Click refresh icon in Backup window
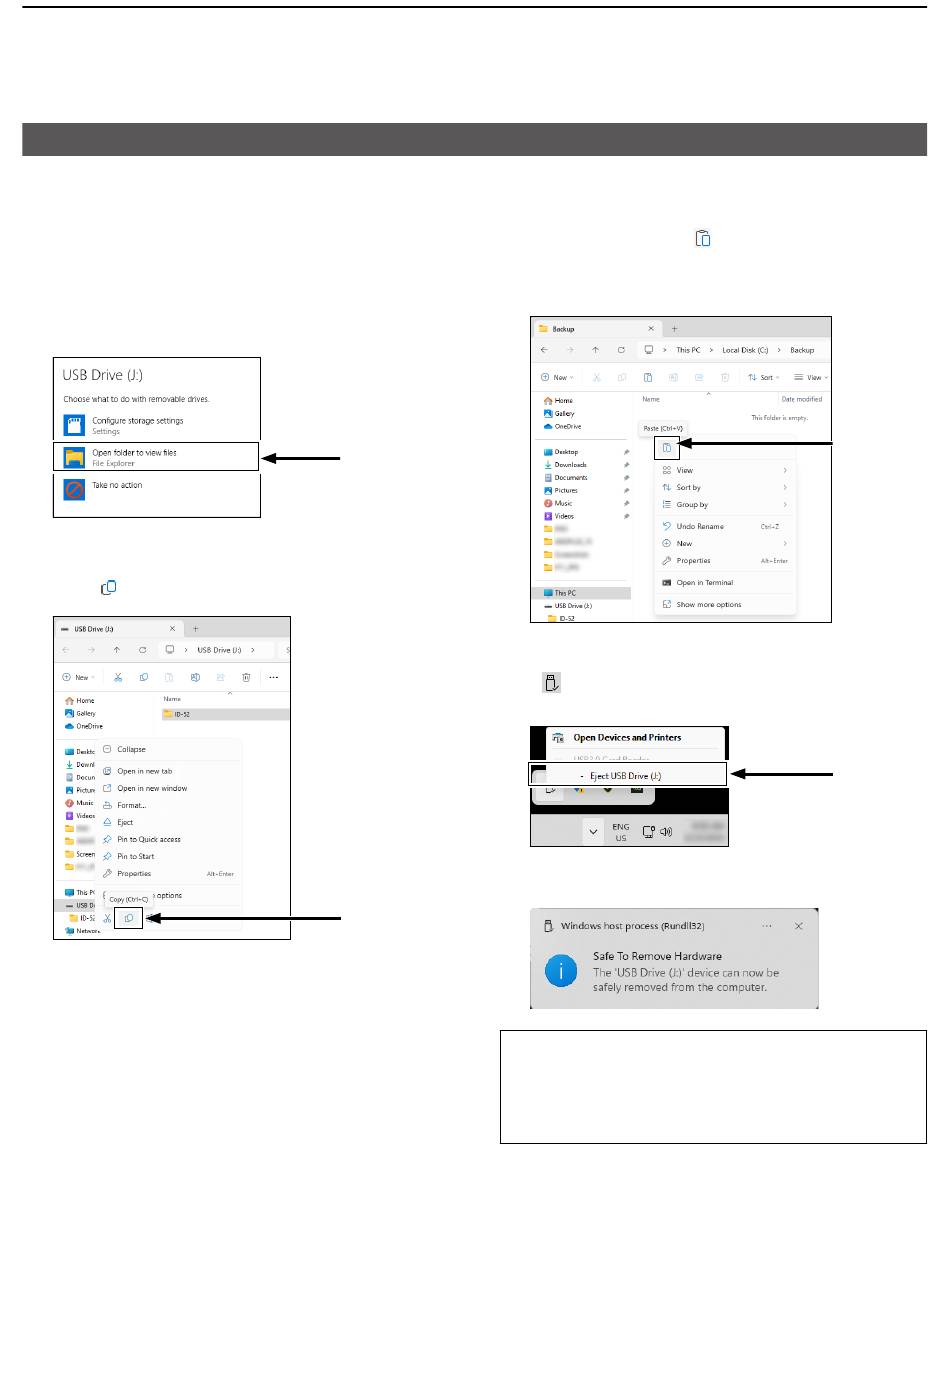Viewport: 950px width, 1387px height. pyautogui.click(x=621, y=350)
